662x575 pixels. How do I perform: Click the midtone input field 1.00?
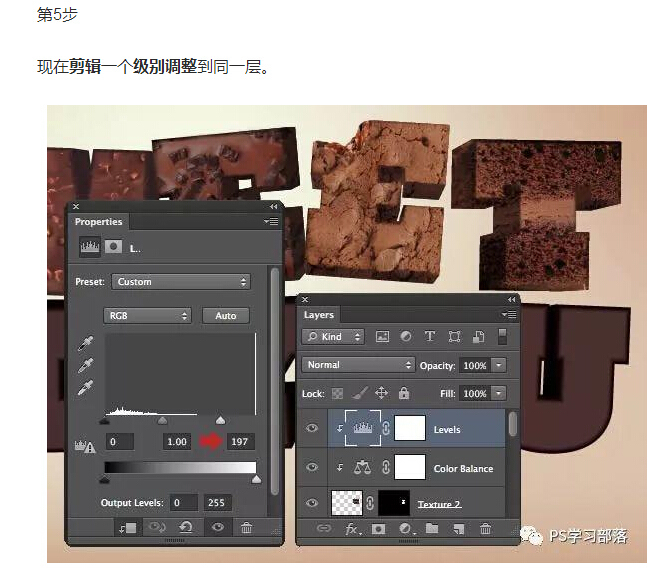pyautogui.click(x=177, y=442)
